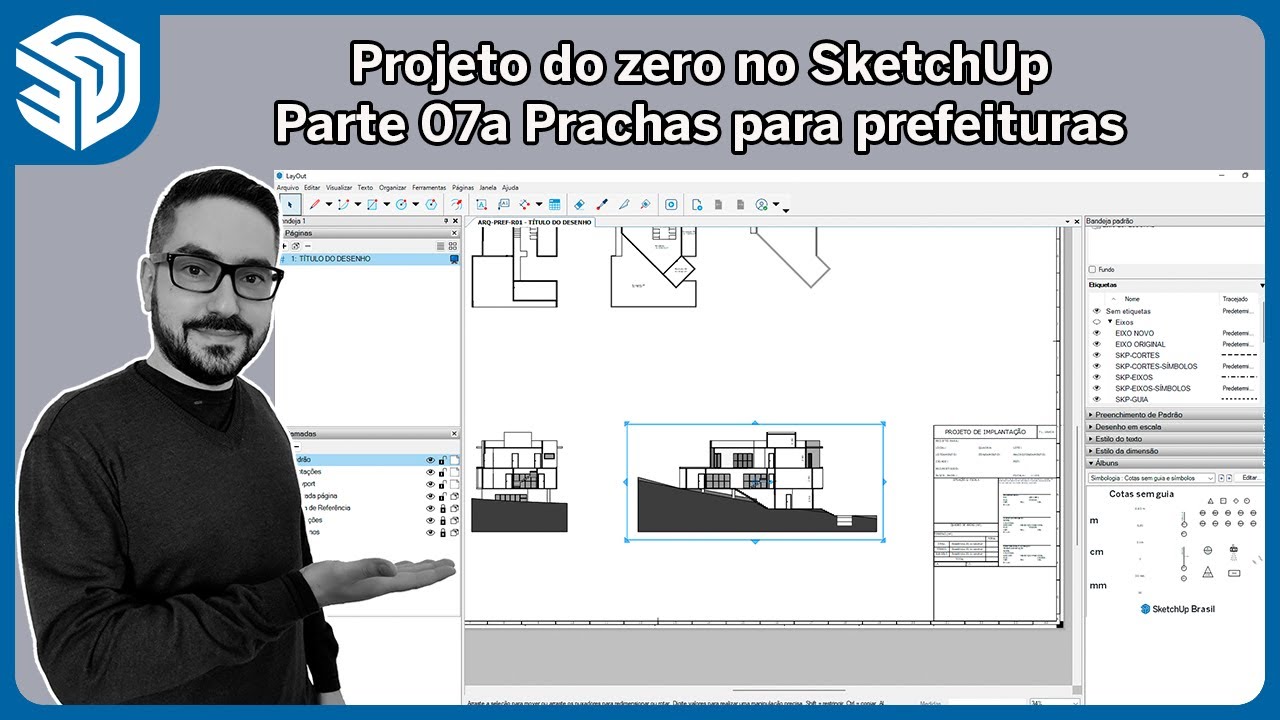Image resolution: width=1280 pixels, height=720 pixels.
Task: Select the arrow Select tool
Action: pos(290,204)
